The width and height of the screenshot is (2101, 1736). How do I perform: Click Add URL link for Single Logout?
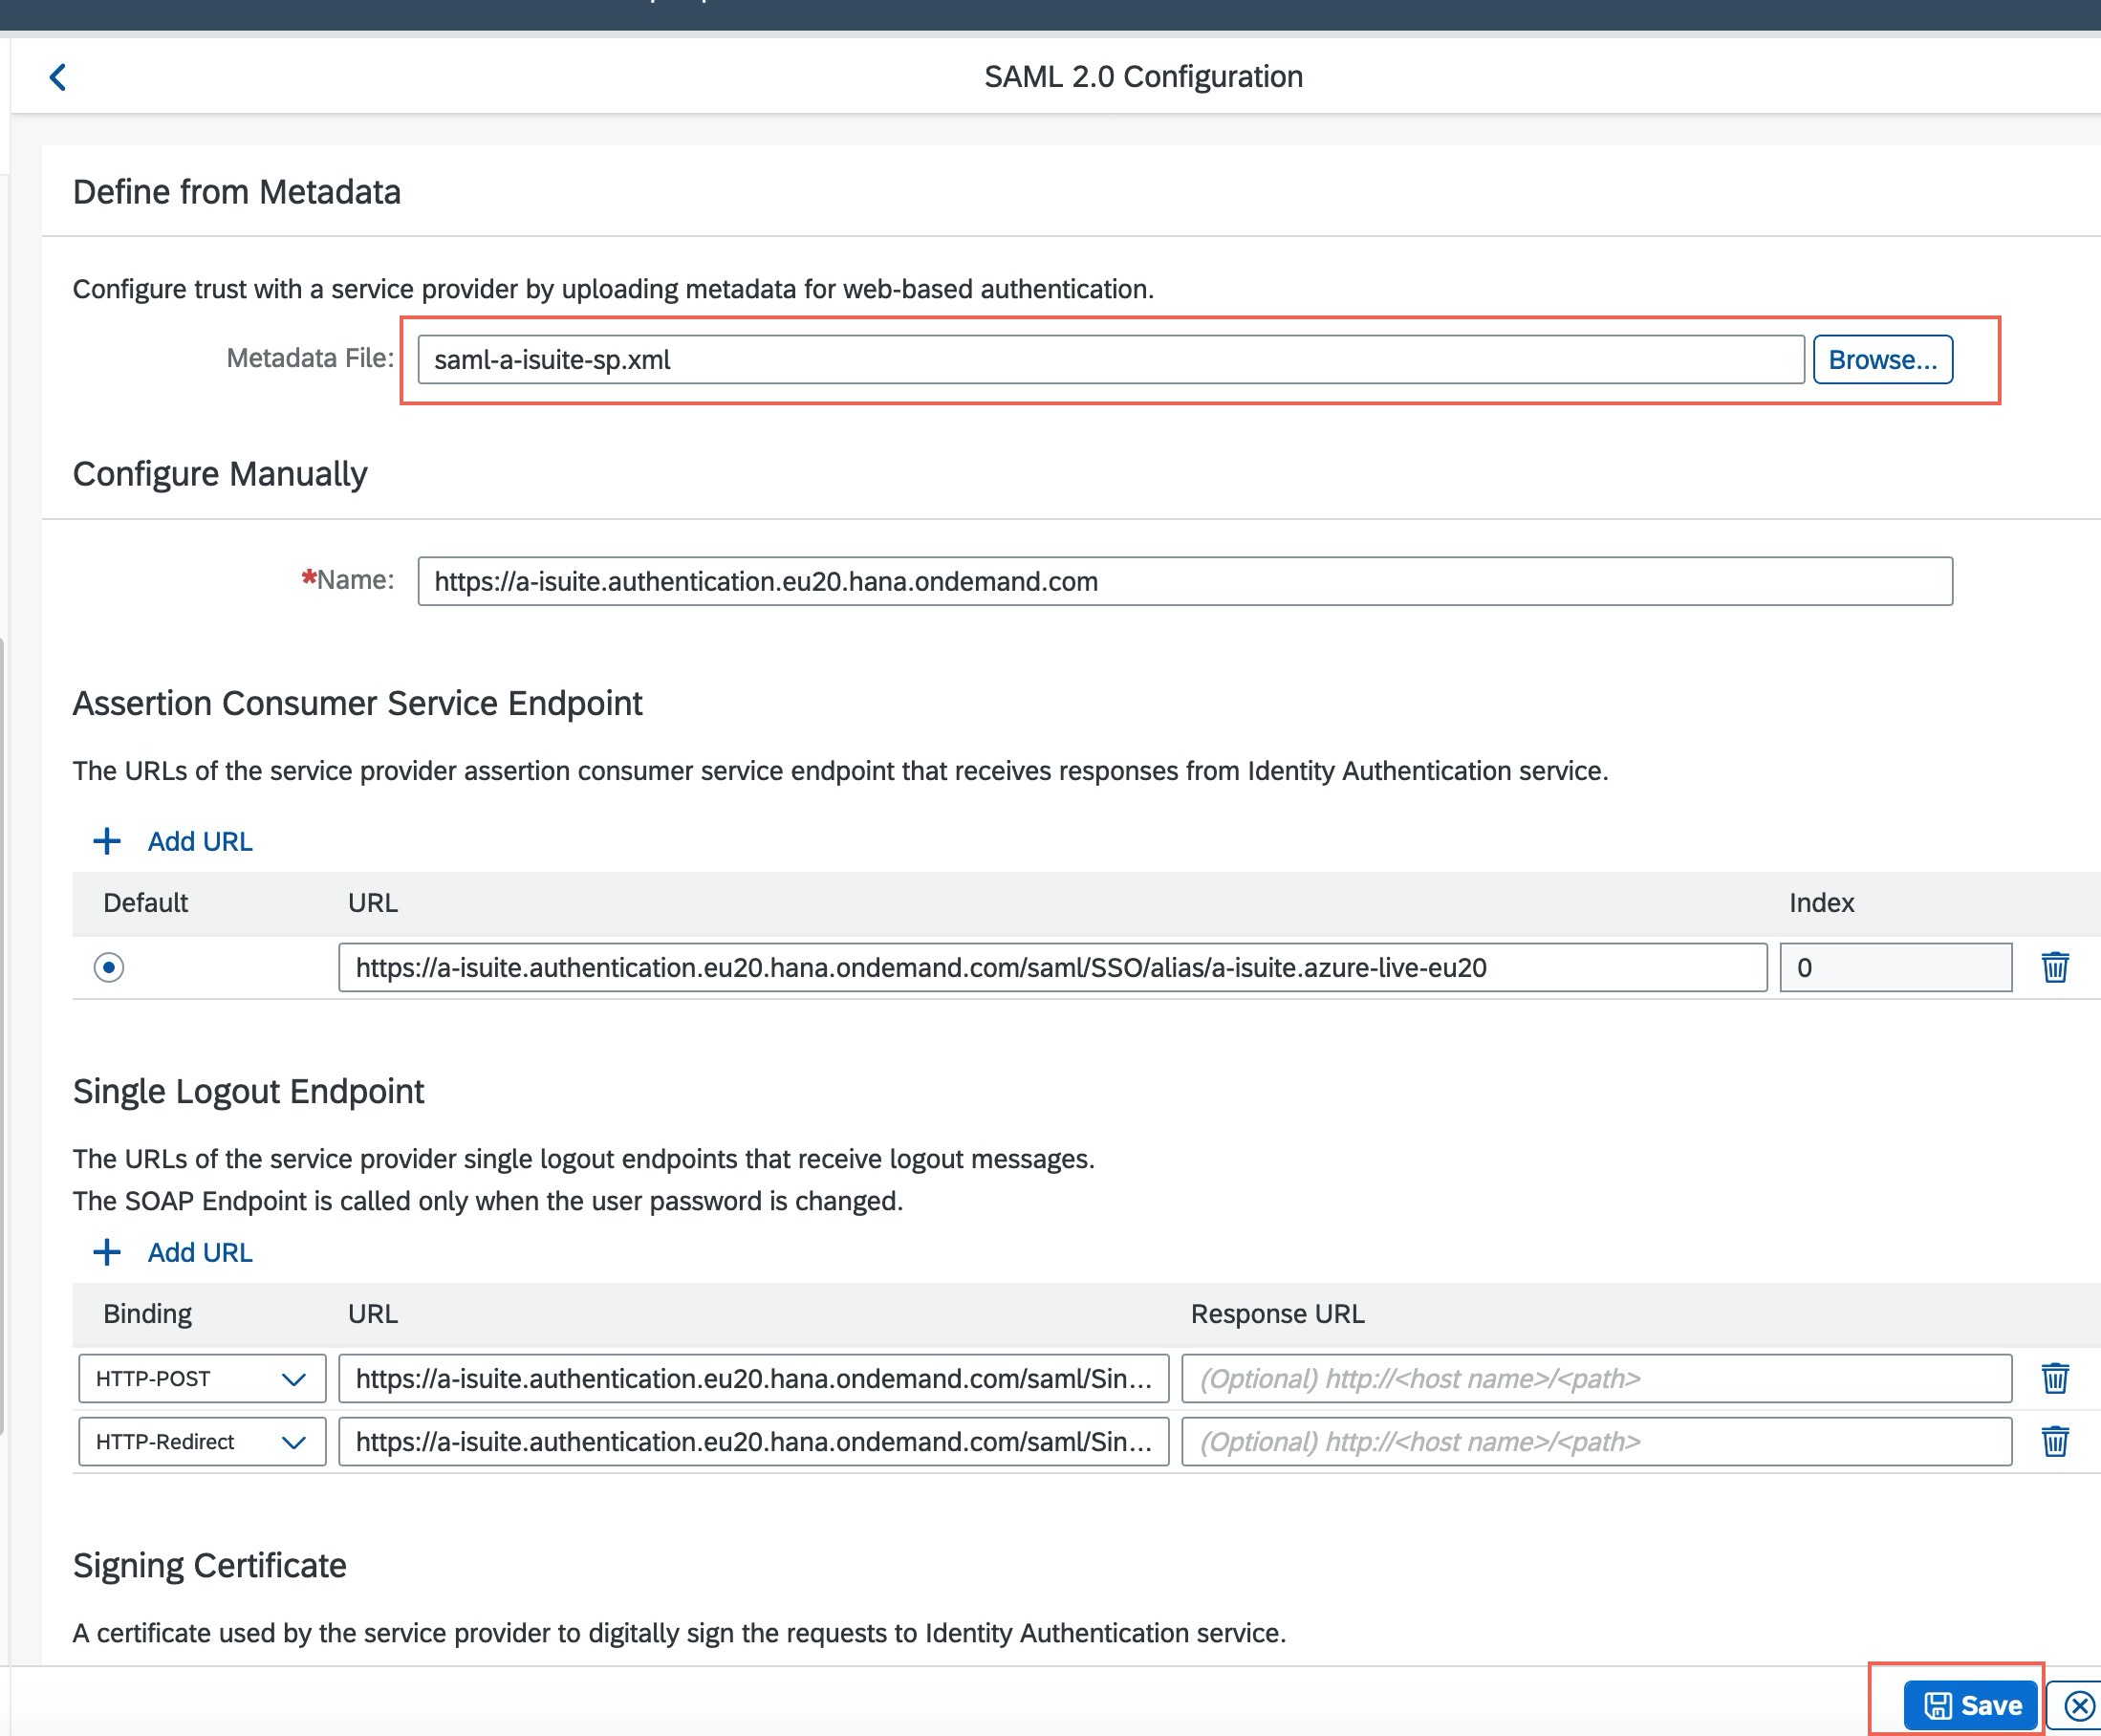(x=200, y=1252)
